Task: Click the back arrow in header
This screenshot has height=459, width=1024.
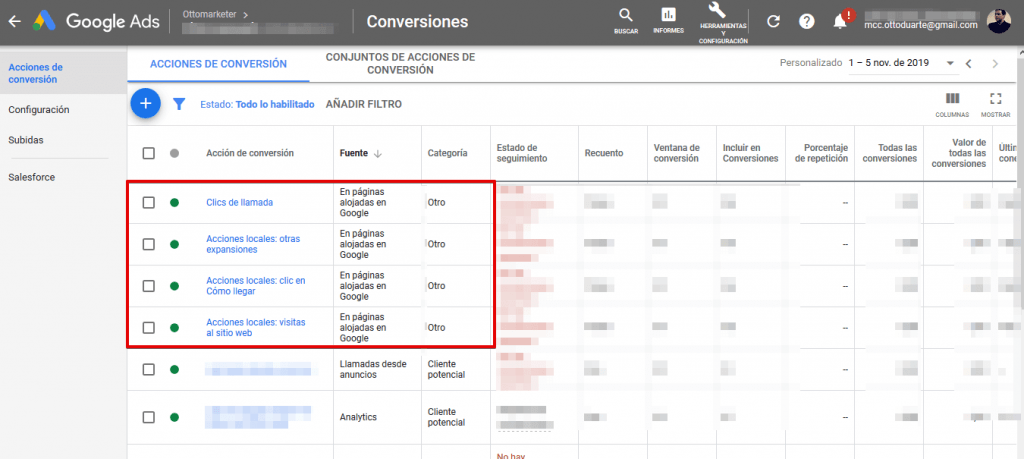Action: (13, 21)
